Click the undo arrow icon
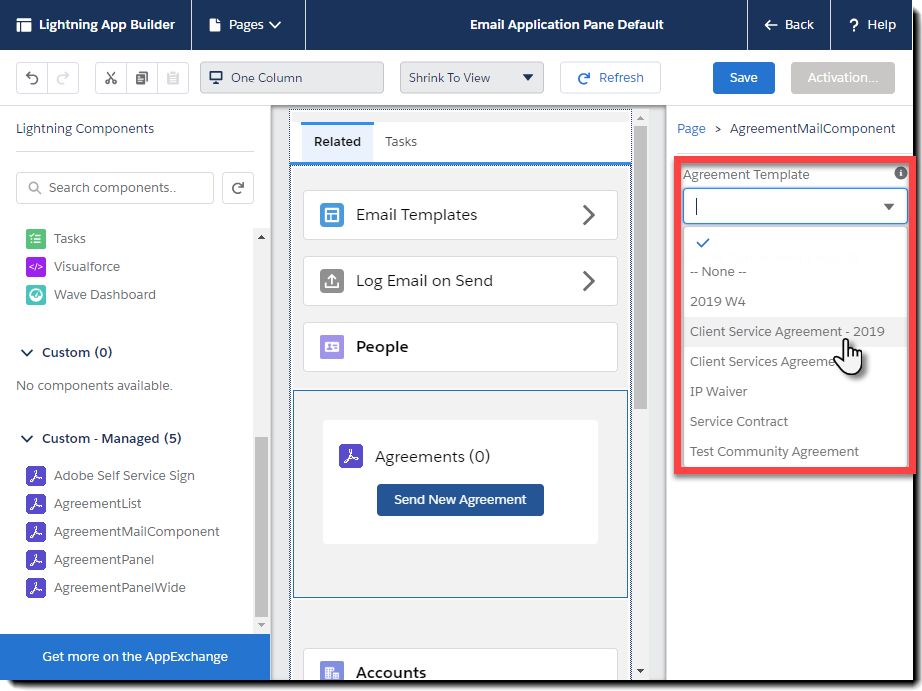The image size is (922, 691). [x=32, y=78]
